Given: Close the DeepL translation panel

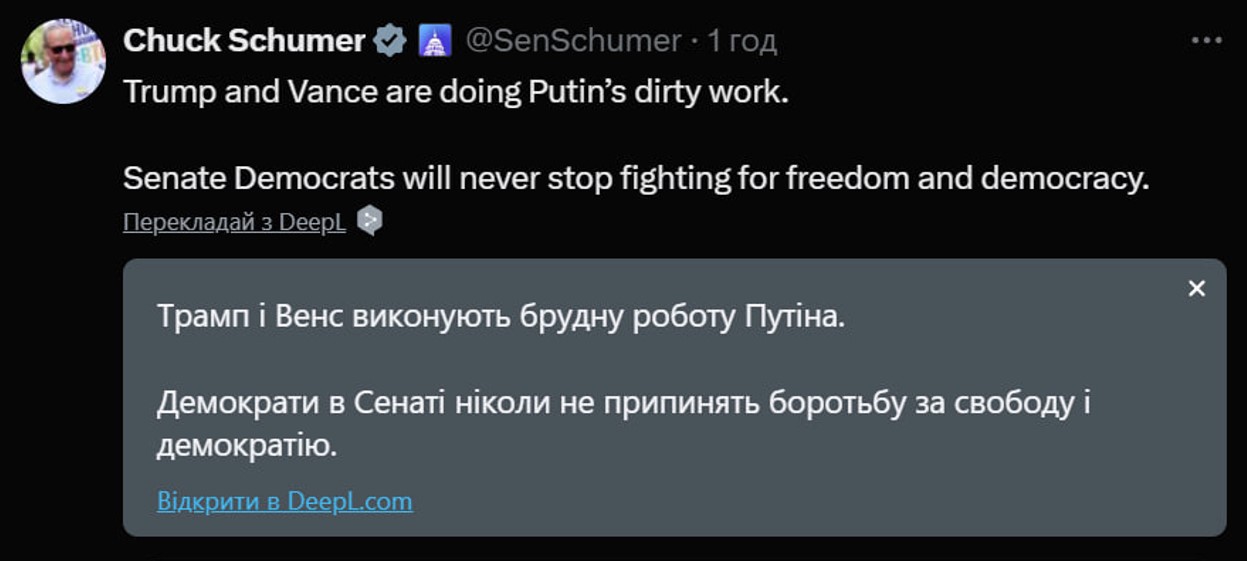Looking at the screenshot, I should pos(1196,289).
